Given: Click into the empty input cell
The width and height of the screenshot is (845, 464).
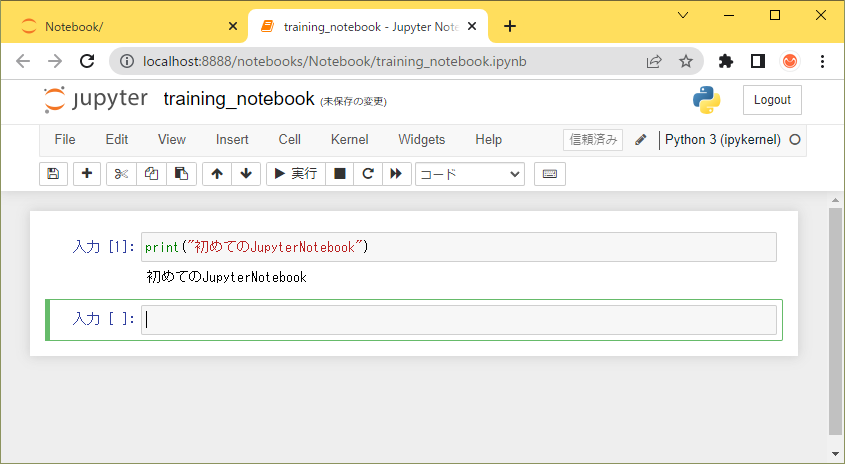Looking at the screenshot, I should [459, 320].
